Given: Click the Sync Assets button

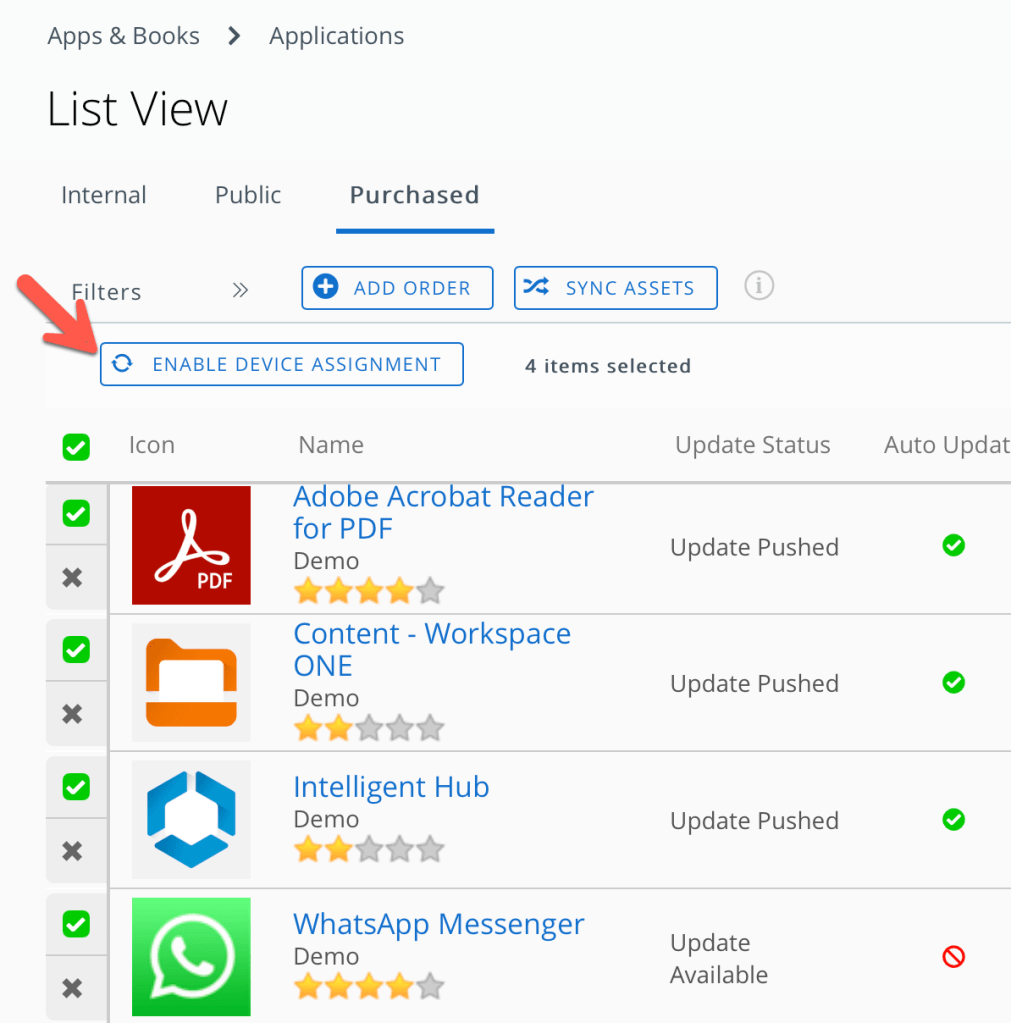Looking at the screenshot, I should click(615, 288).
